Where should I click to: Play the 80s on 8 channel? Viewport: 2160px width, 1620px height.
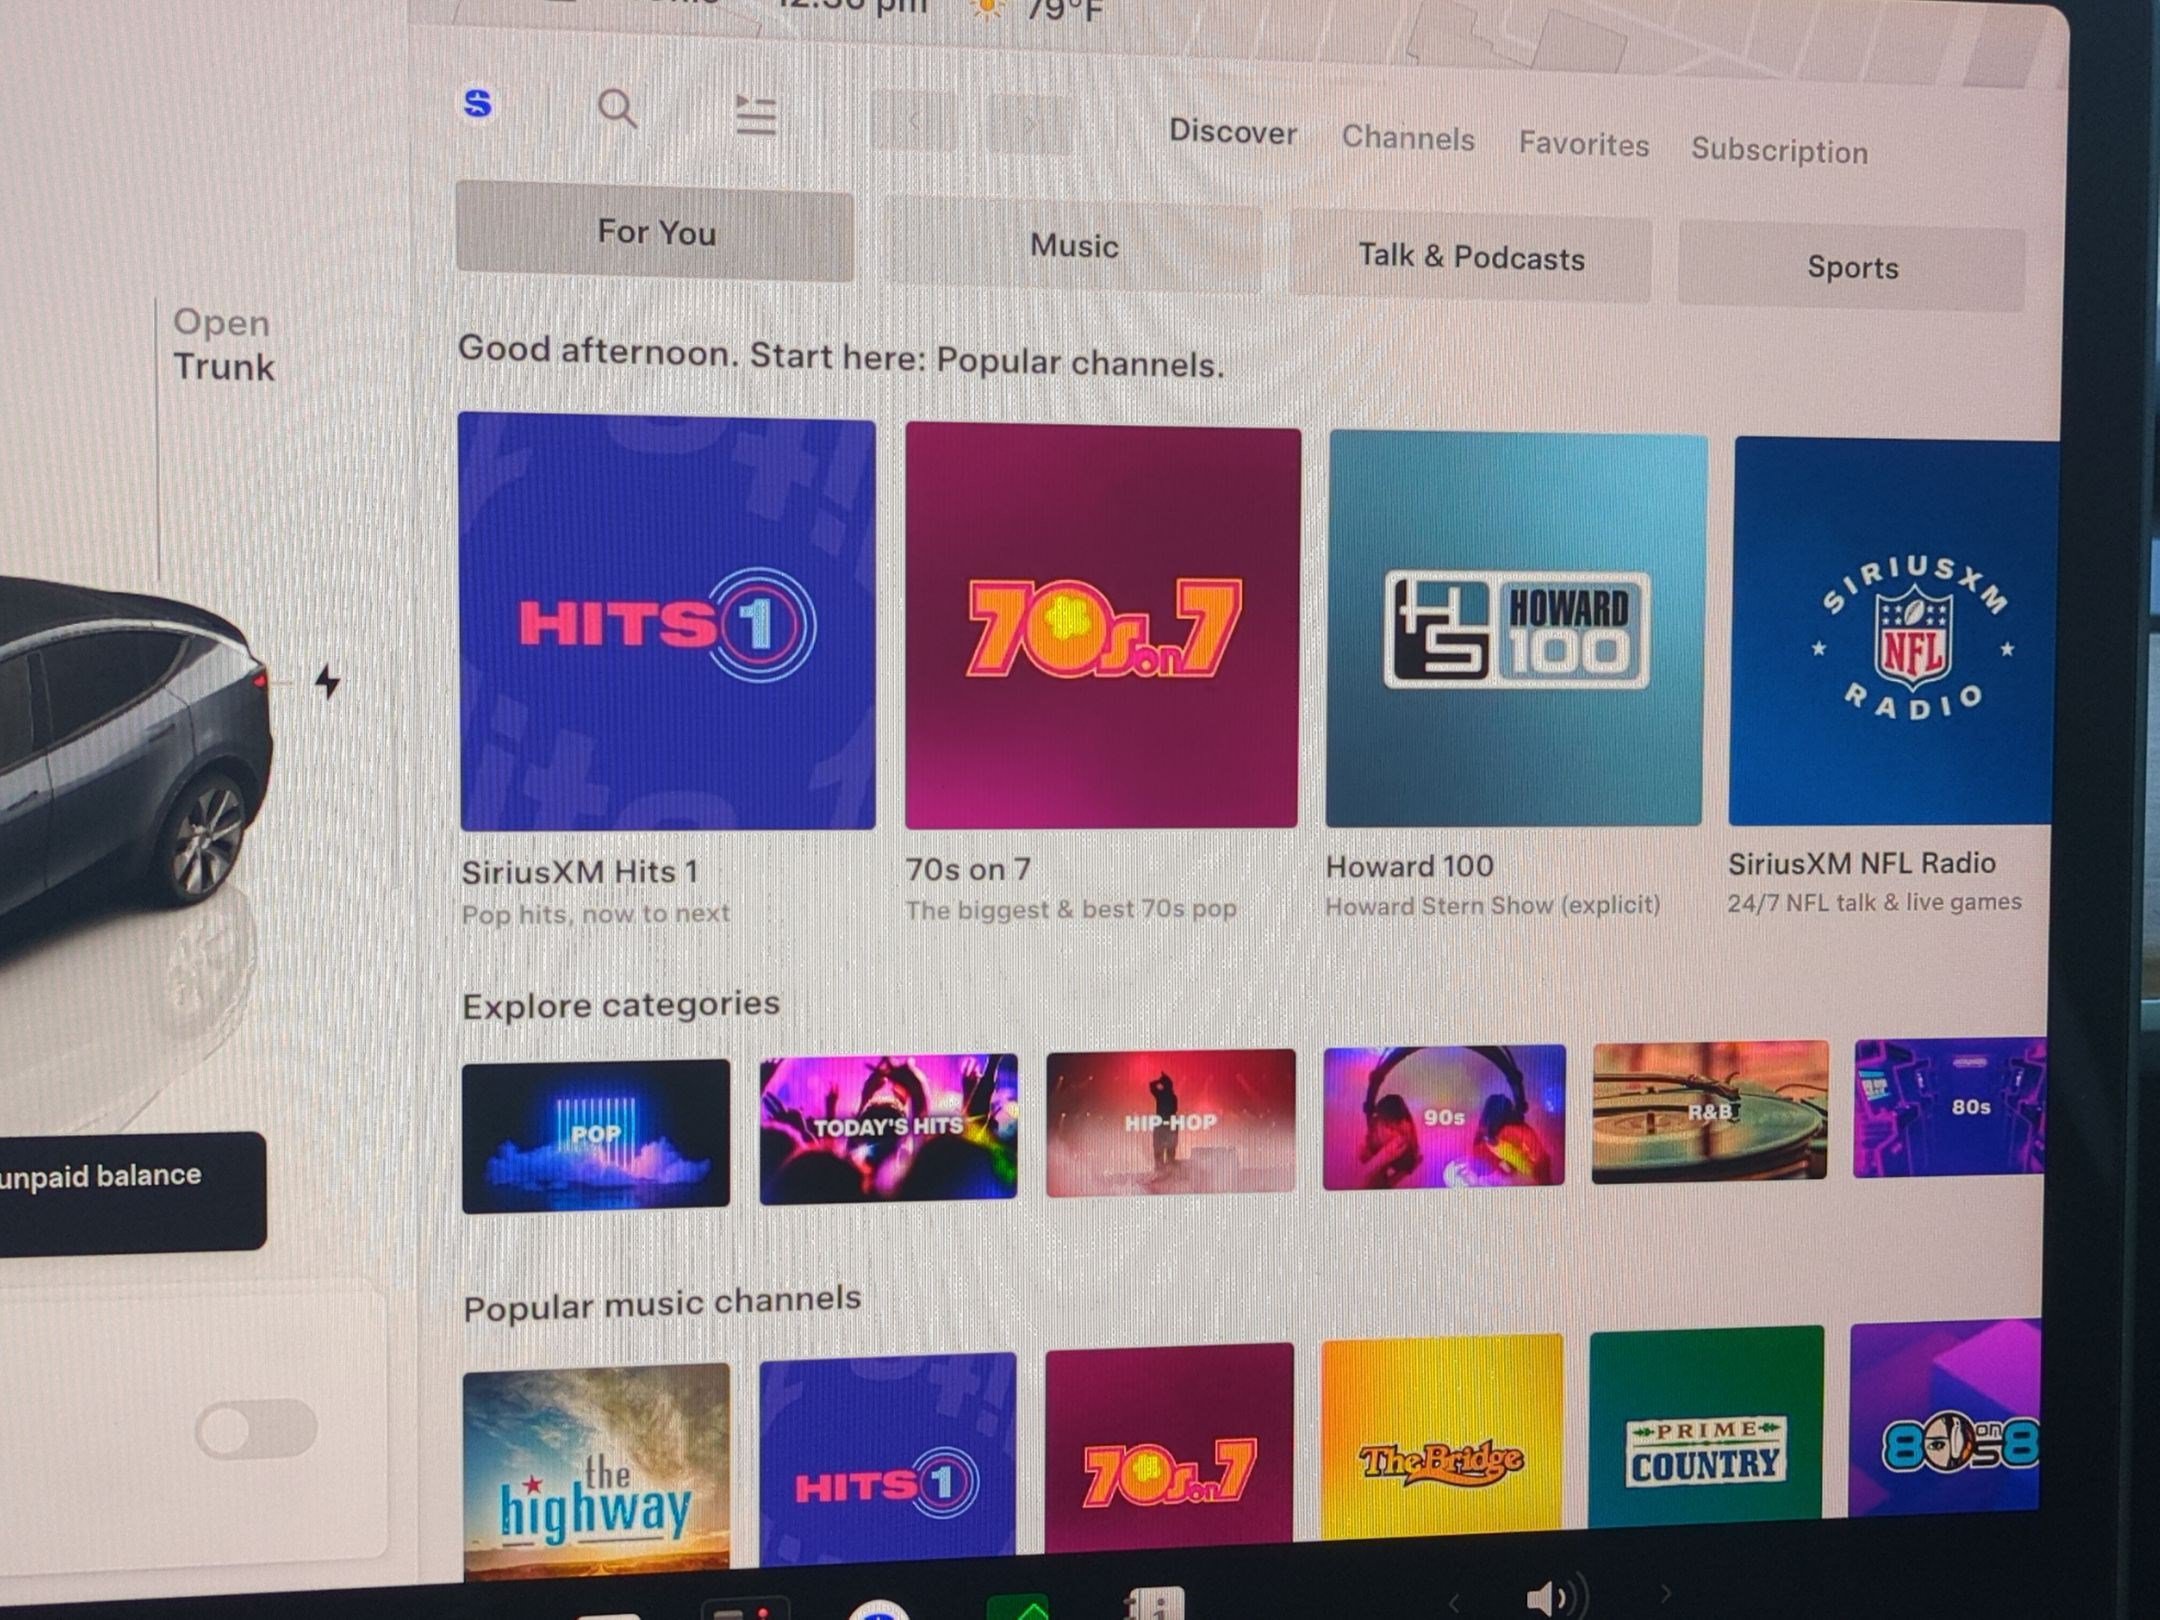pyautogui.click(x=1946, y=1416)
